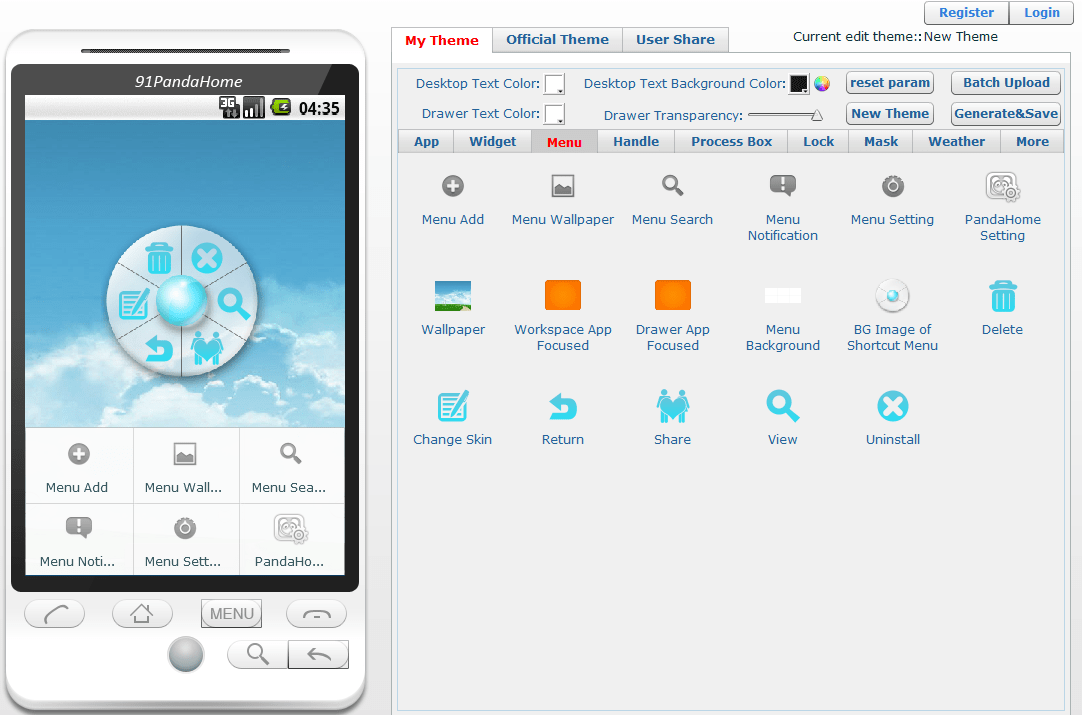
Task: Click the phone home hardware button
Action: pos(142,614)
